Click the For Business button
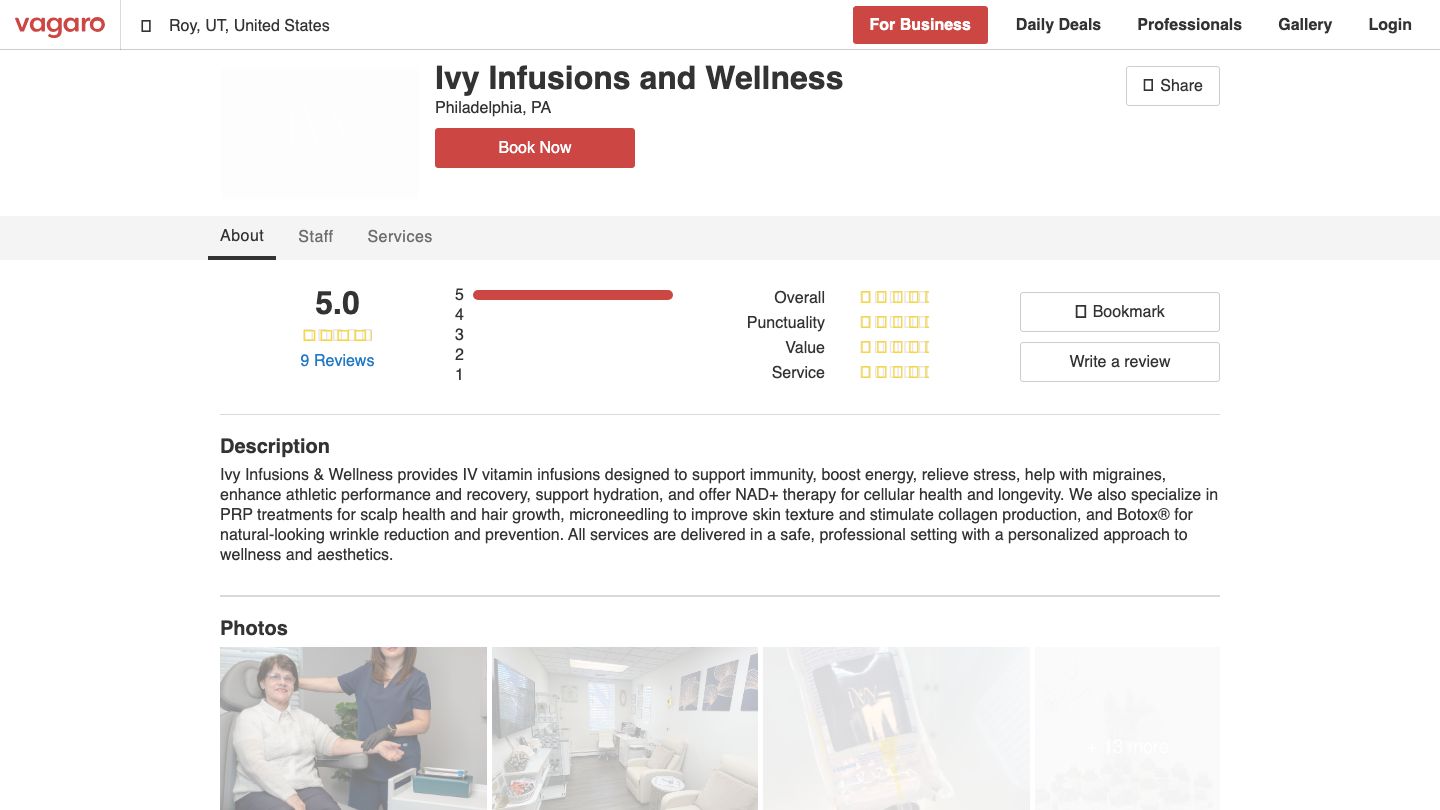Screen dimensions: 1440x810 pos(920,24)
